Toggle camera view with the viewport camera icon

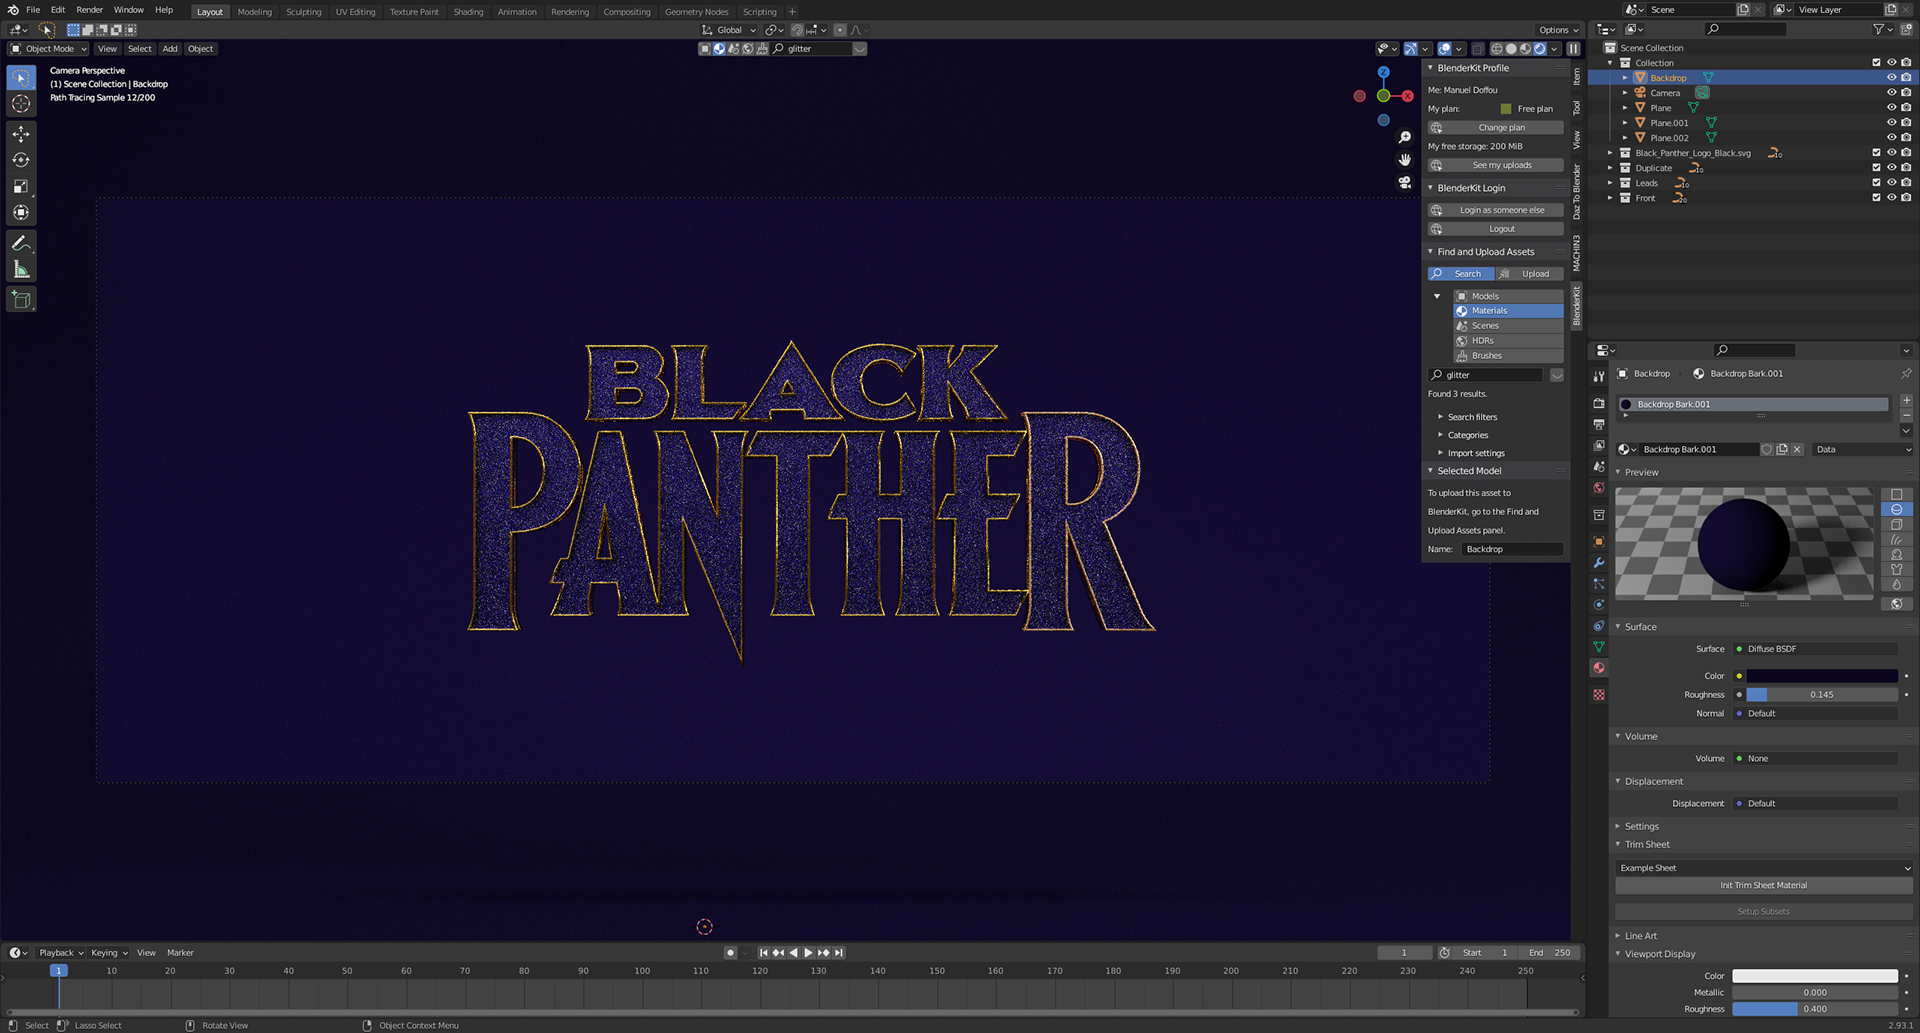[x=1405, y=183]
